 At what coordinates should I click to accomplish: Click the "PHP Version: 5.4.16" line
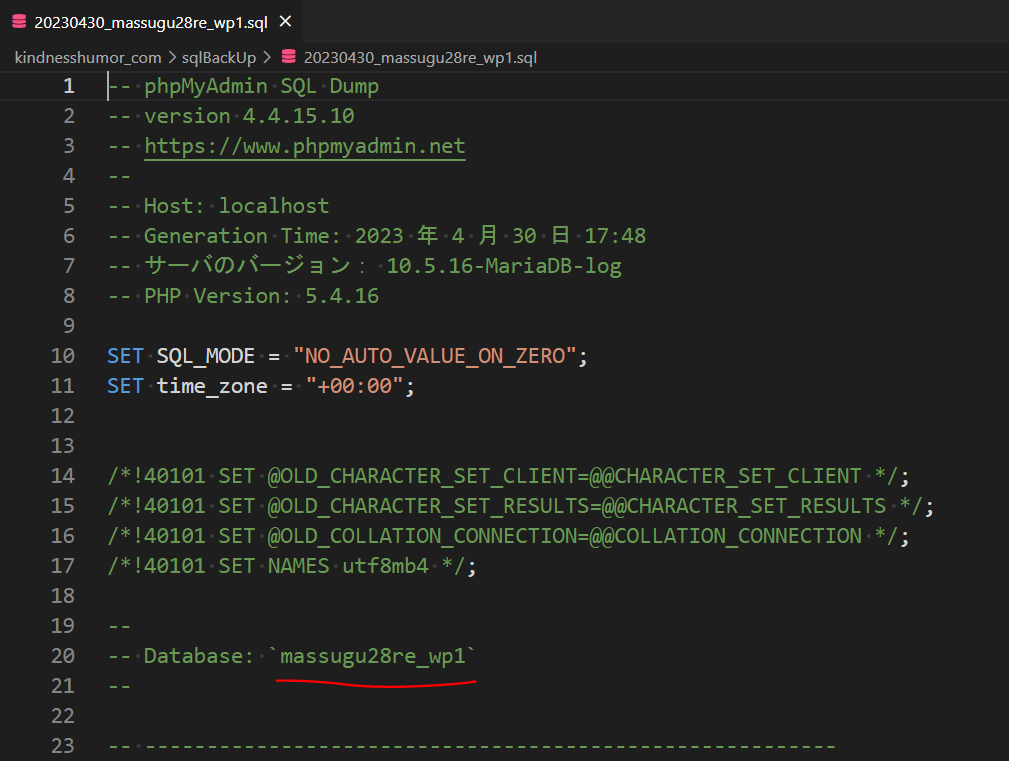tap(243, 296)
